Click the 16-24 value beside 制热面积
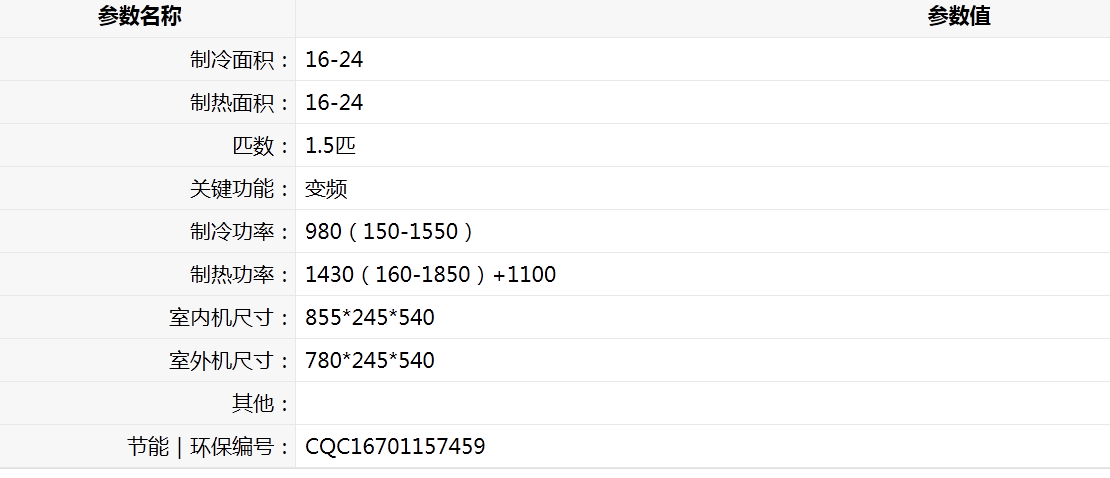The height and width of the screenshot is (478, 1110). (x=334, y=103)
